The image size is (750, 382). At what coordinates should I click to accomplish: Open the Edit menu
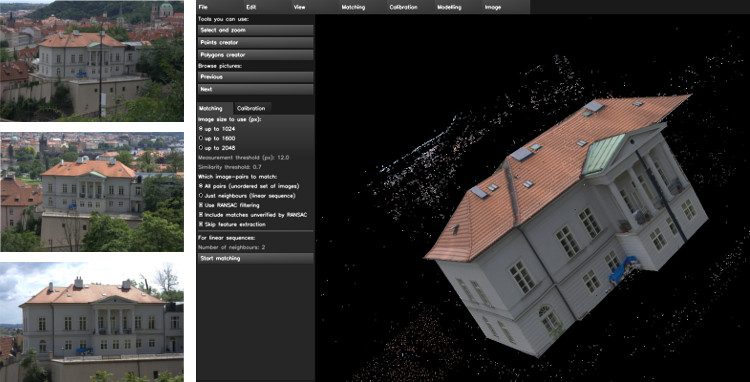point(268,7)
